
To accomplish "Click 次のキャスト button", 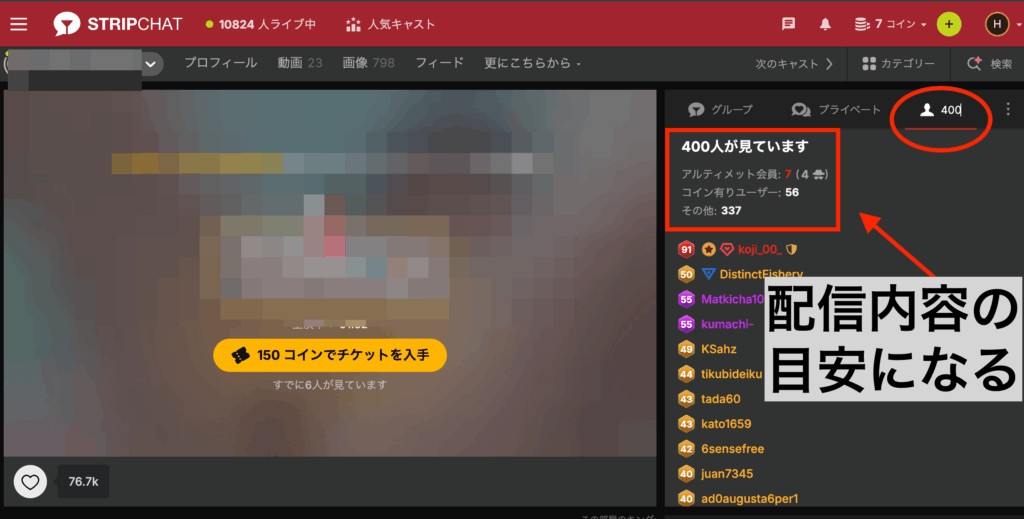I will [794, 64].
